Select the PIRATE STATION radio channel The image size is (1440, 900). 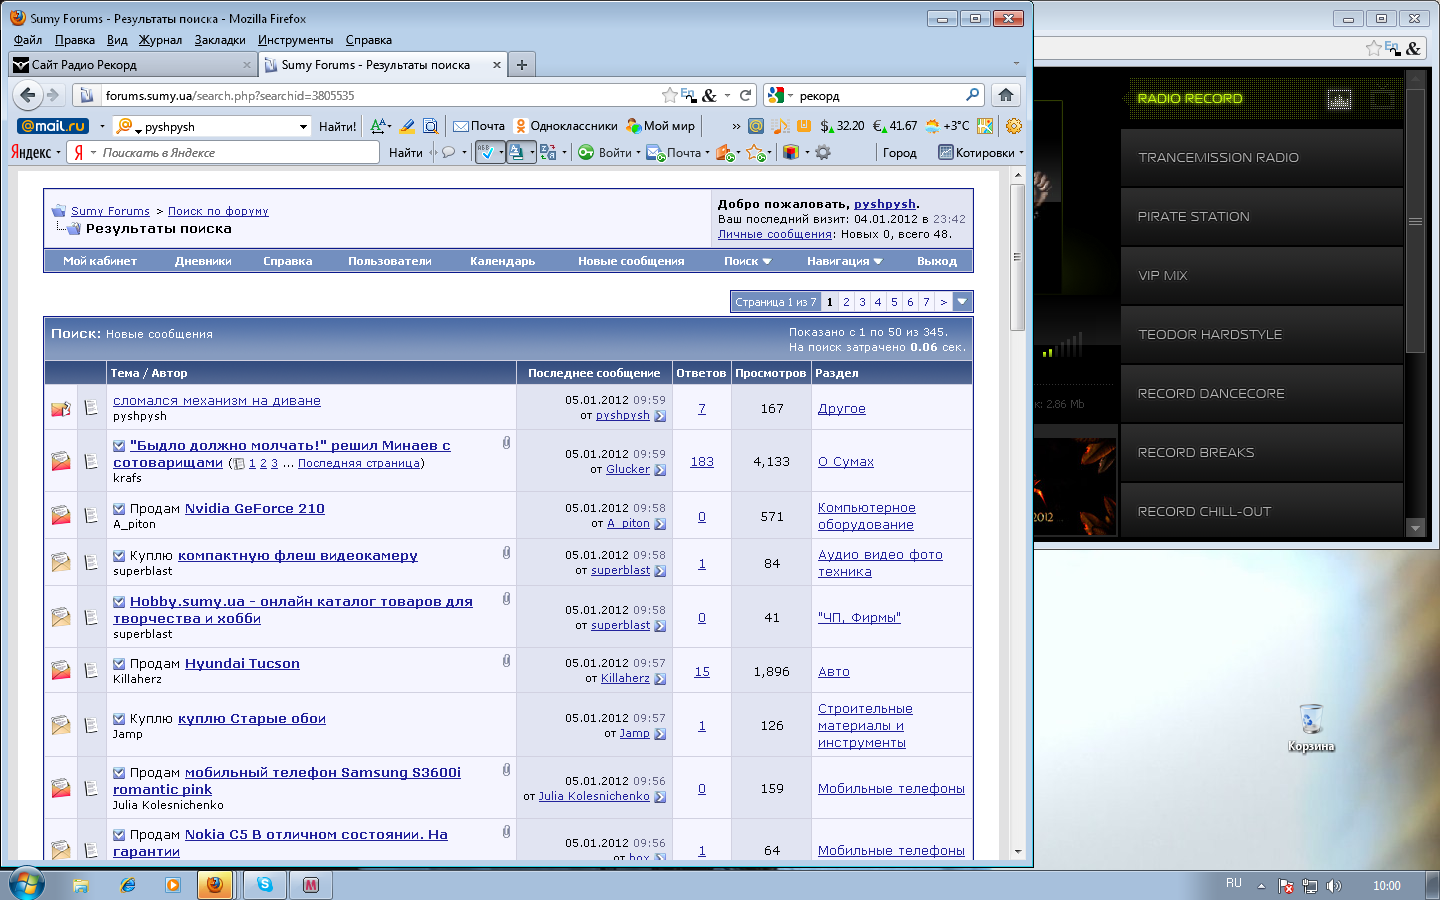click(1193, 217)
